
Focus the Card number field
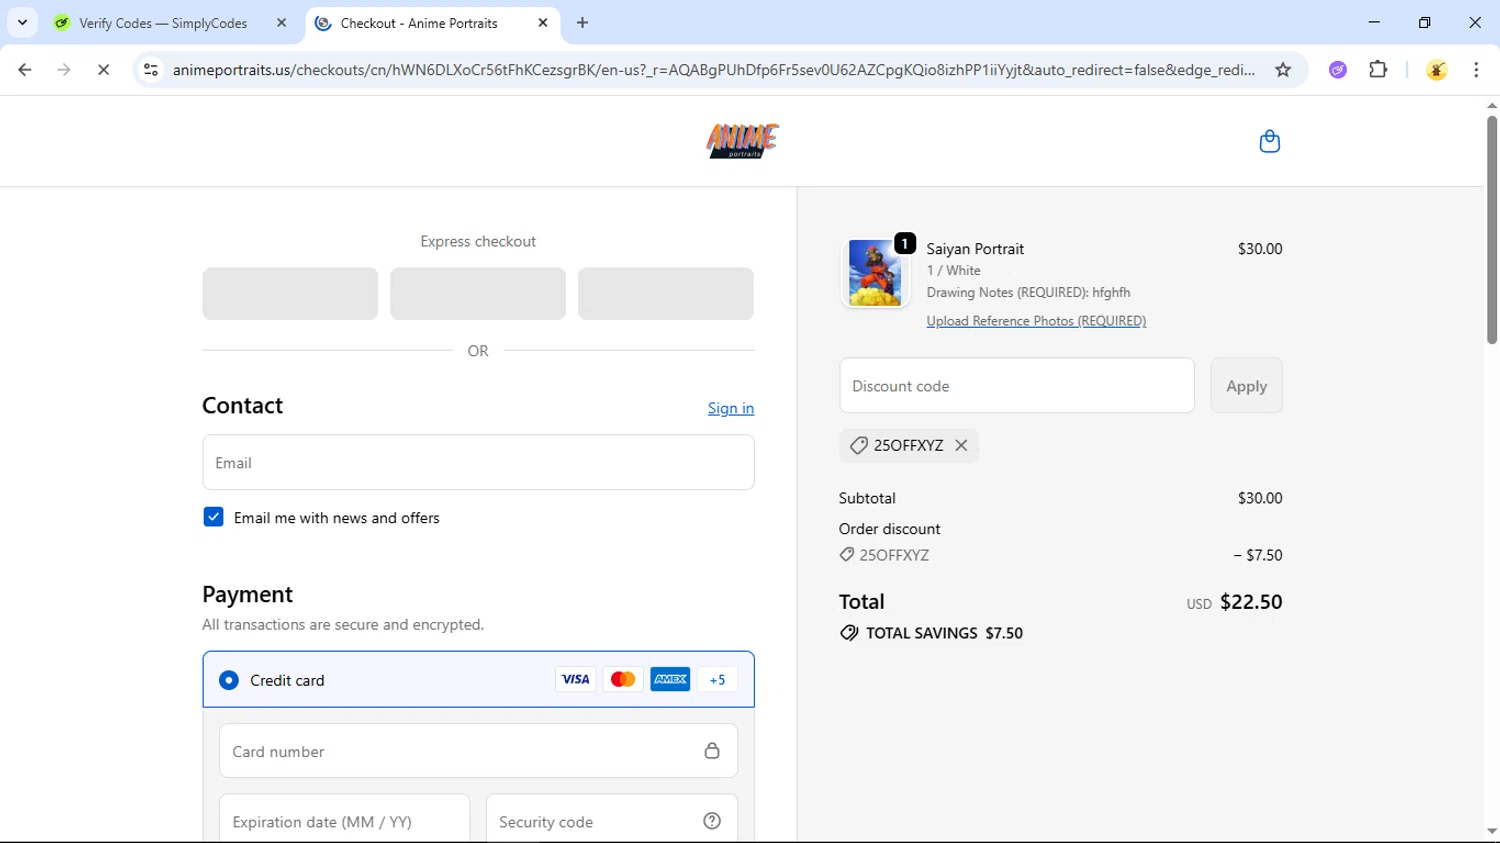(478, 751)
